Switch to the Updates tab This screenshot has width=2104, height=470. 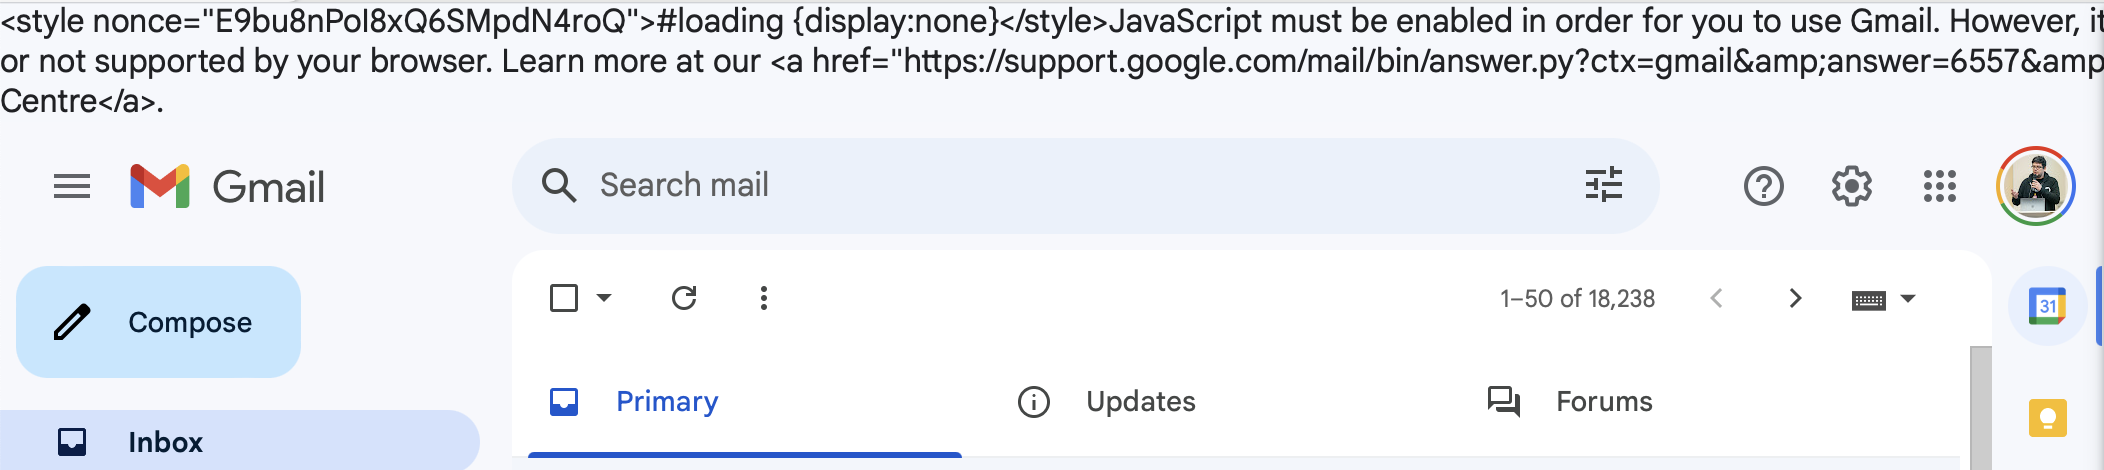pos(1140,402)
